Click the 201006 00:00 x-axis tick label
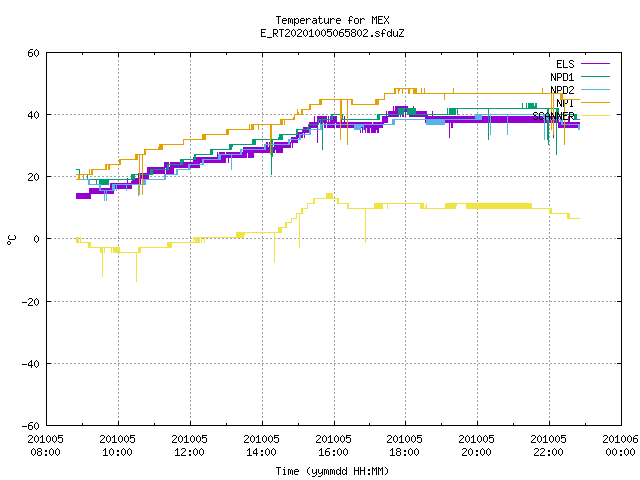640x480 pixels. [620, 446]
